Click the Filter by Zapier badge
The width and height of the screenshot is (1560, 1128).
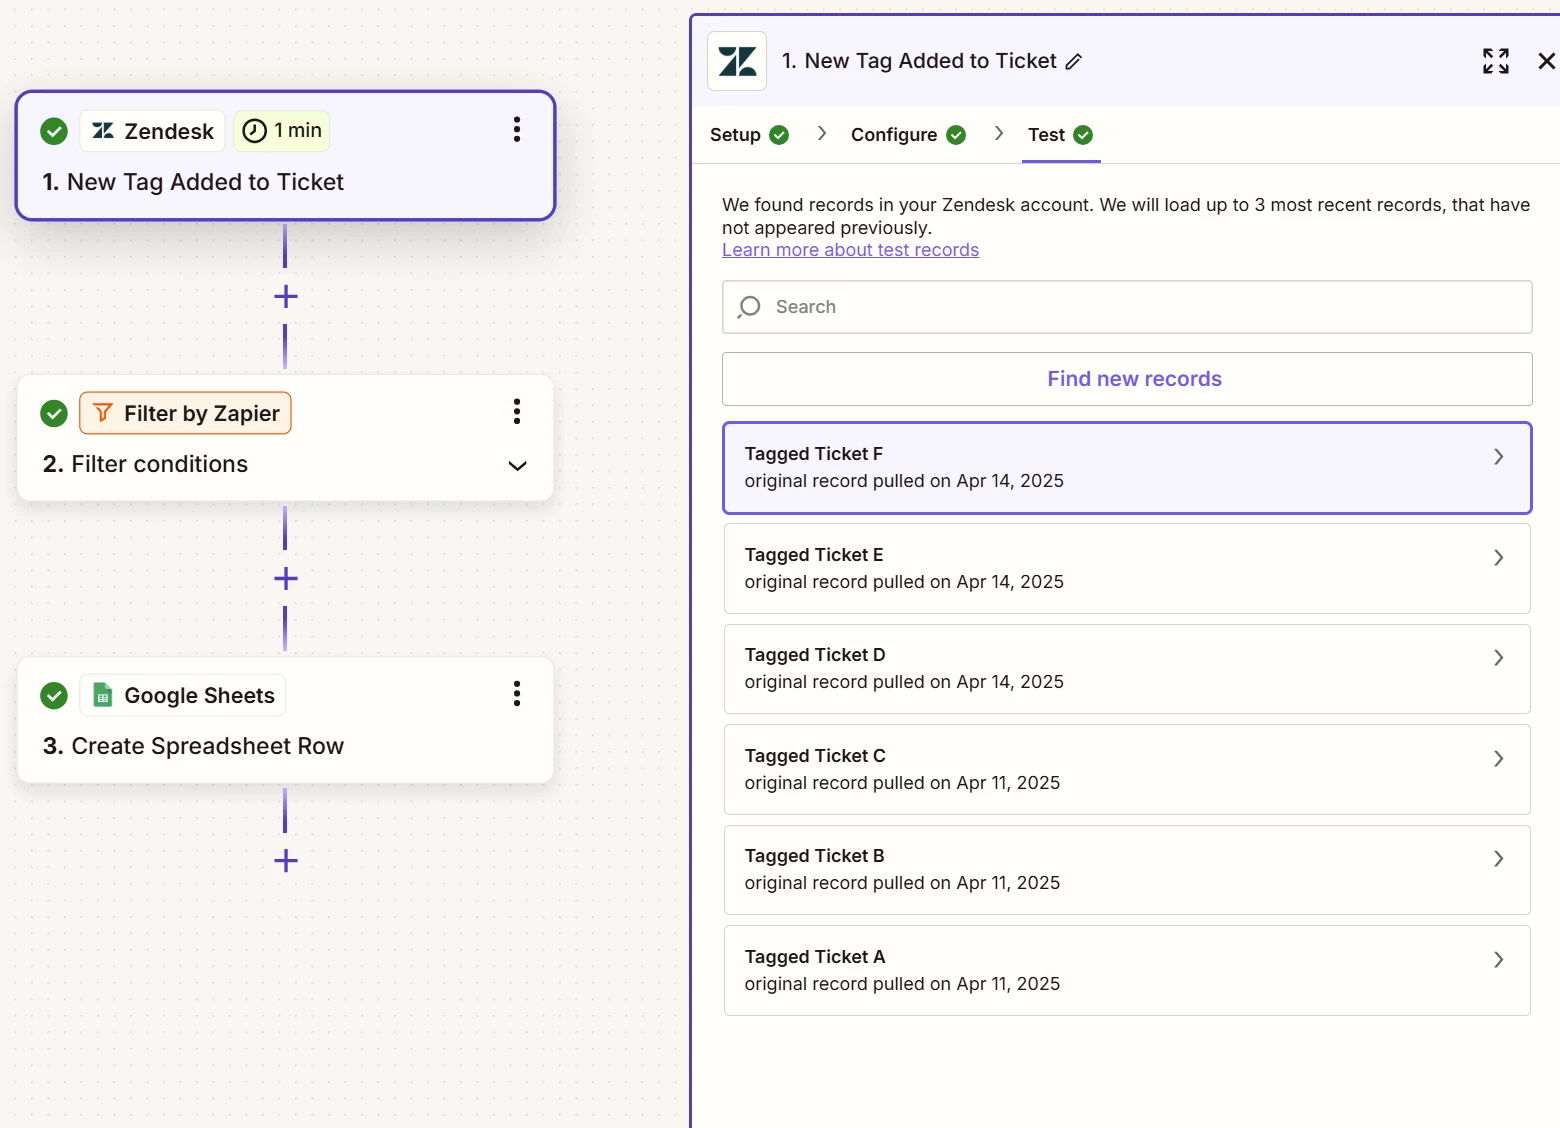185,413
